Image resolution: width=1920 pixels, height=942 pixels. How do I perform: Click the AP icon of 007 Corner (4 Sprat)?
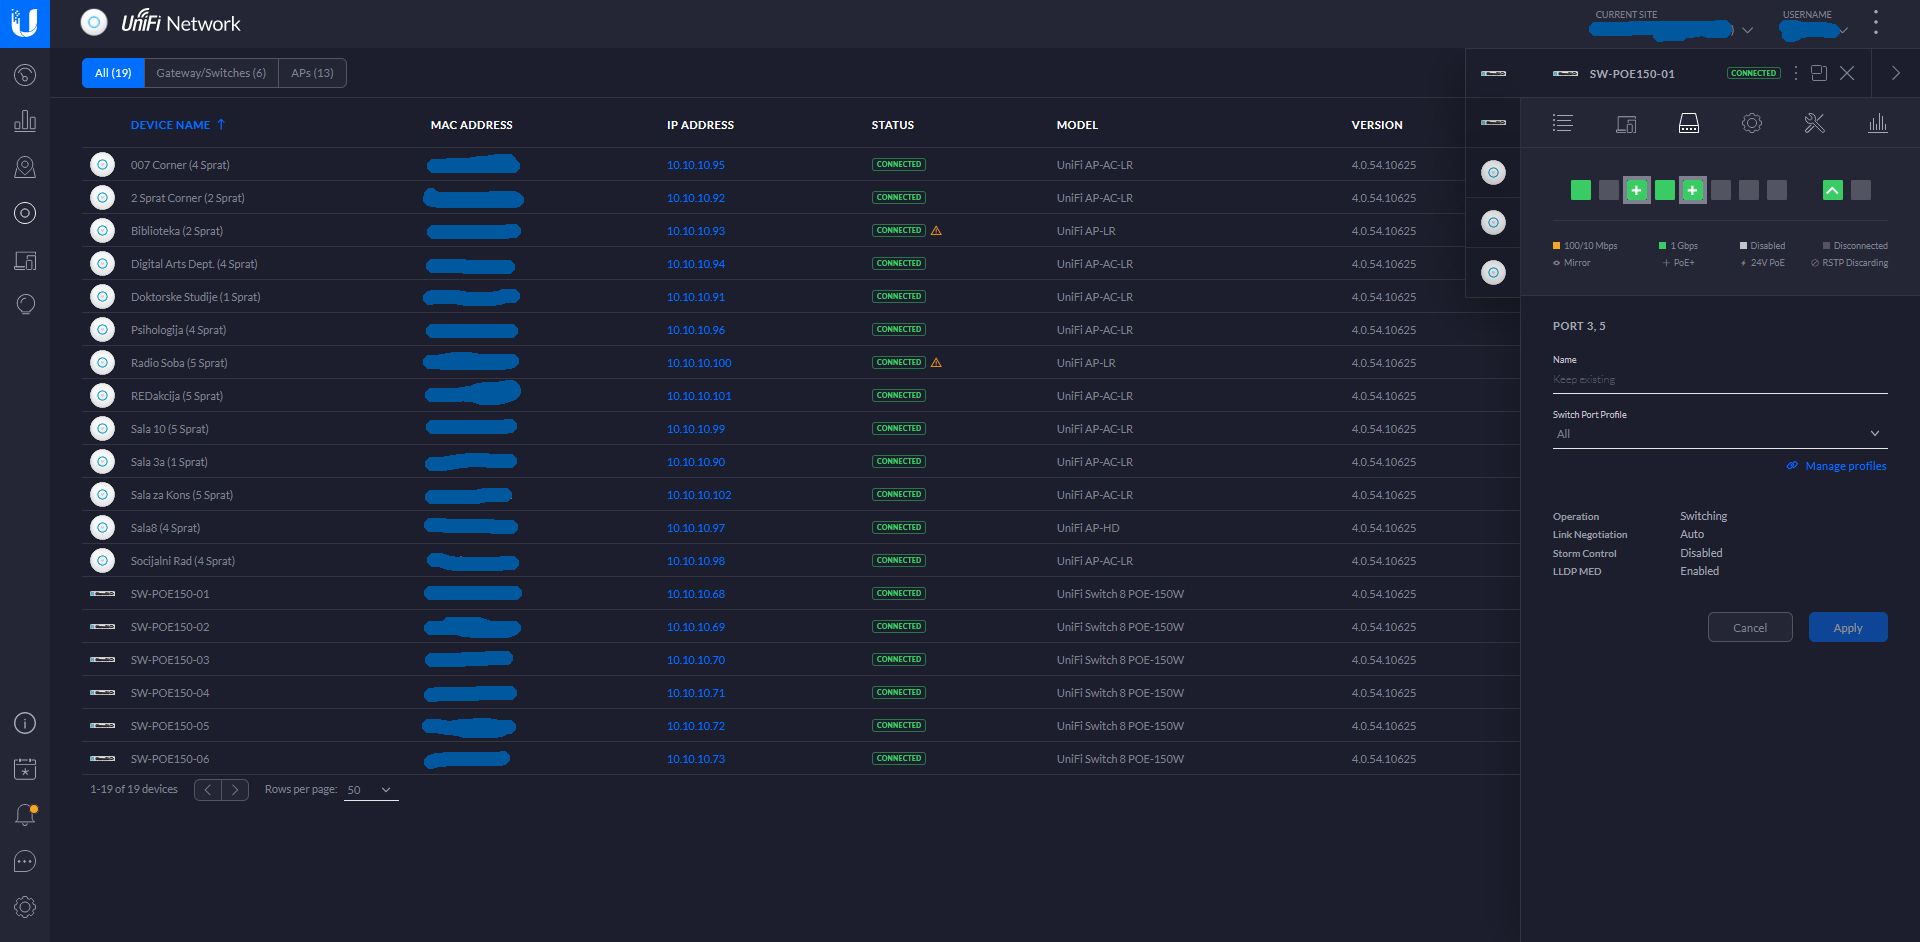[x=102, y=164]
